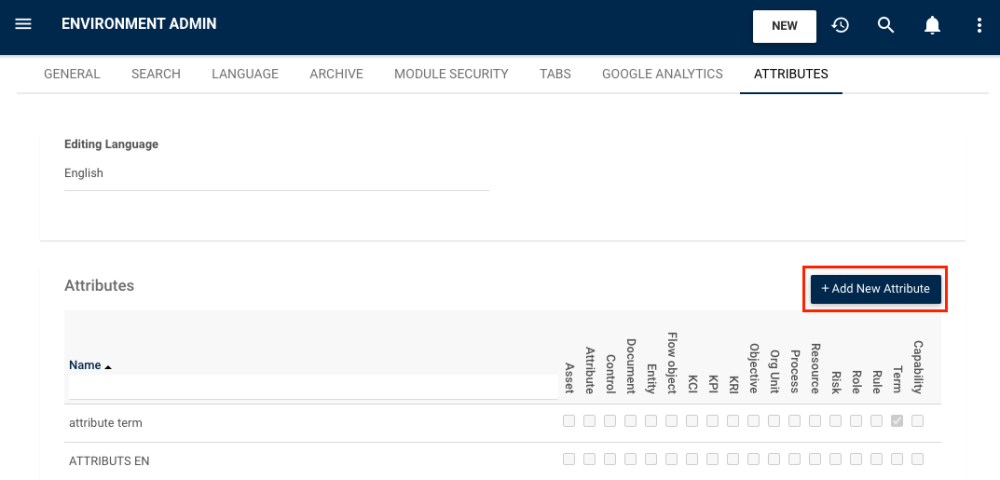Sort by the Name column header
The image size is (1000, 480).
[x=85, y=365]
